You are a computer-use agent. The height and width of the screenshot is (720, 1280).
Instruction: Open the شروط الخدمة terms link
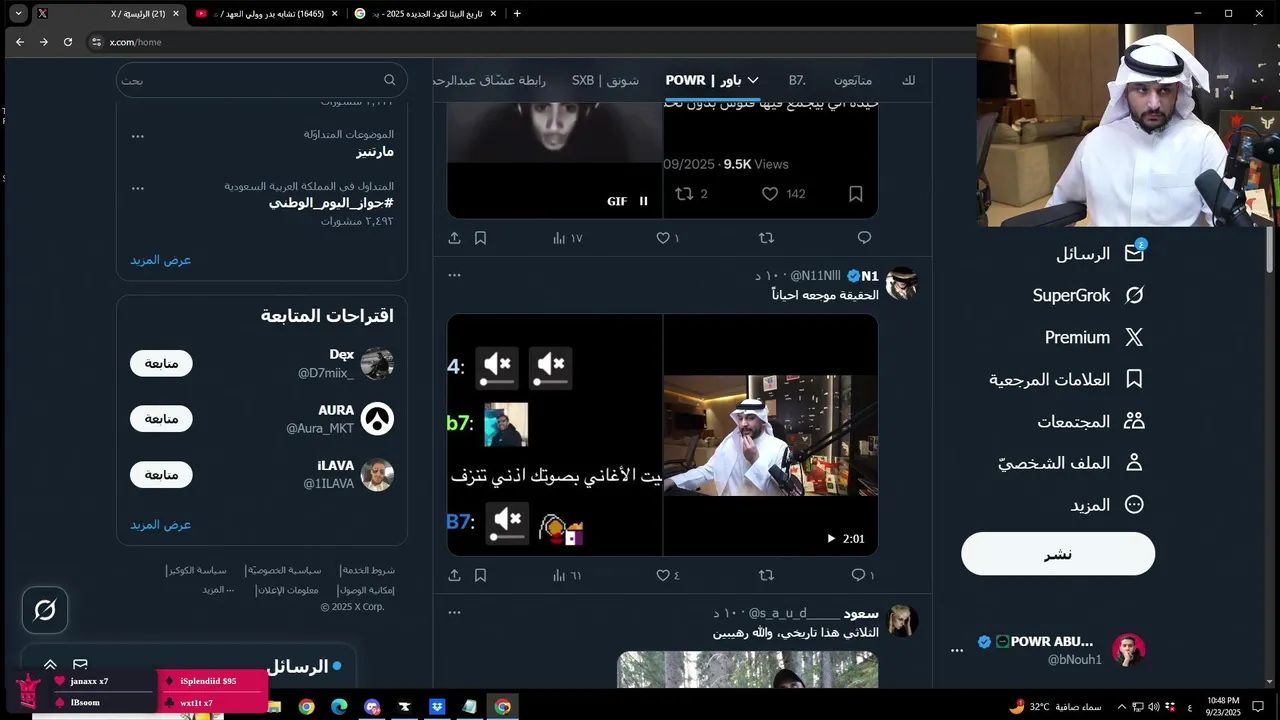pyautogui.click(x=369, y=570)
